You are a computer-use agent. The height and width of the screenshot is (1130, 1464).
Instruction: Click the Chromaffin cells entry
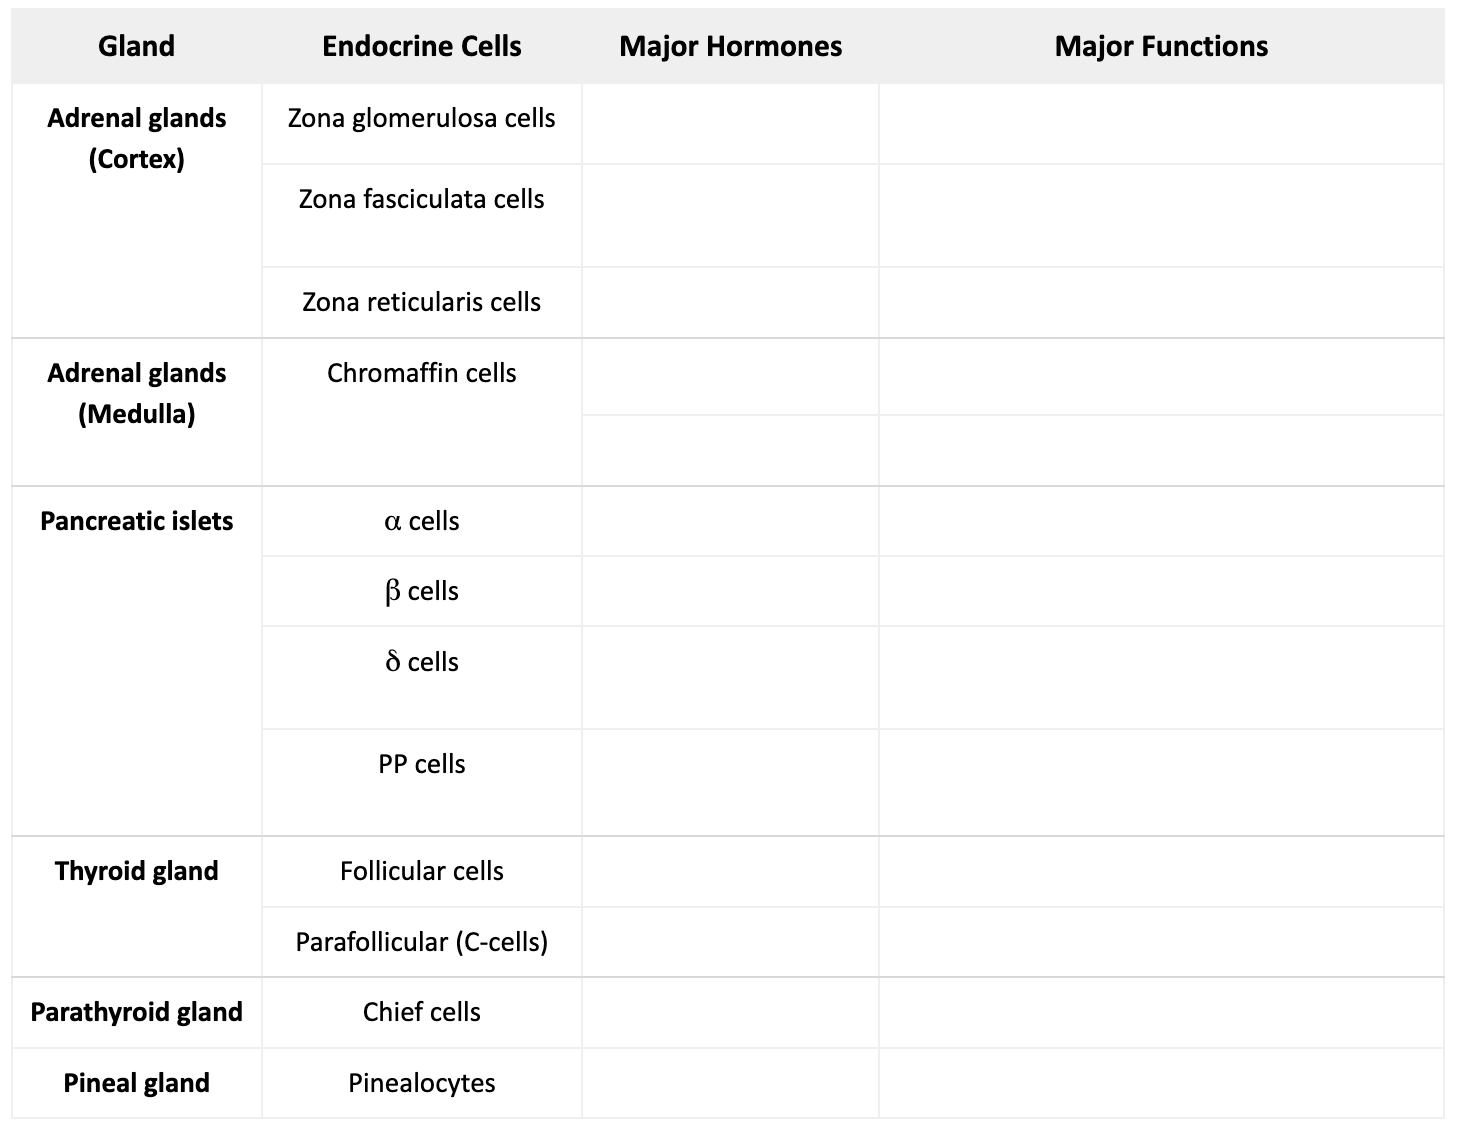[x=421, y=373]
